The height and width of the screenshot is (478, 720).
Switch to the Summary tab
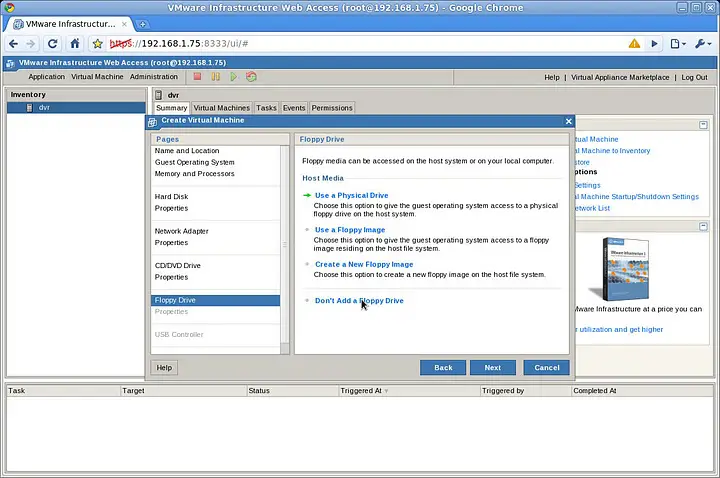(171, 108)
